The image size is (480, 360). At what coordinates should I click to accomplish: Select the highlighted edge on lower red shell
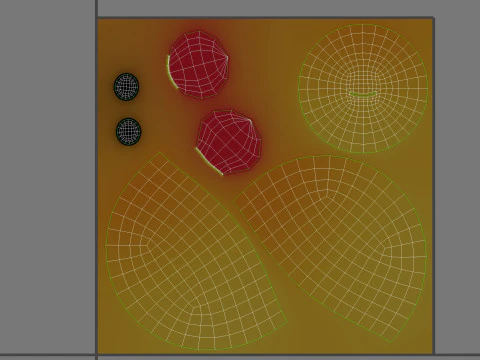pos(209,162)
